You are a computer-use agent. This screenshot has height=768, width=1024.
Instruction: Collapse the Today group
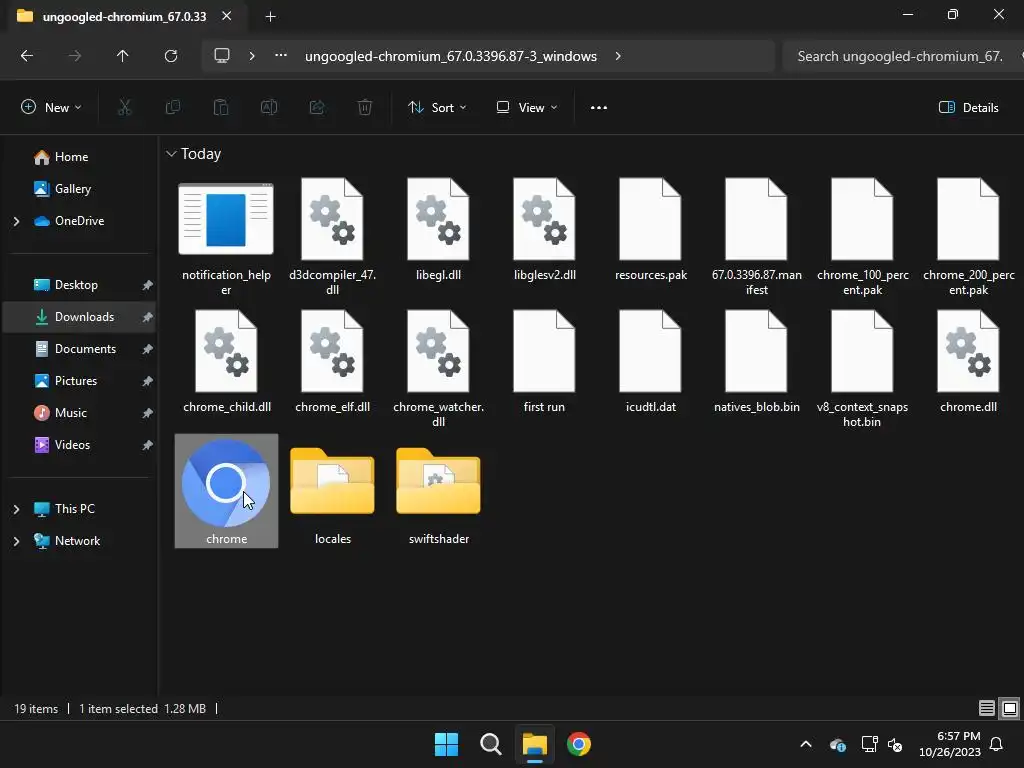tap(171, 154)
